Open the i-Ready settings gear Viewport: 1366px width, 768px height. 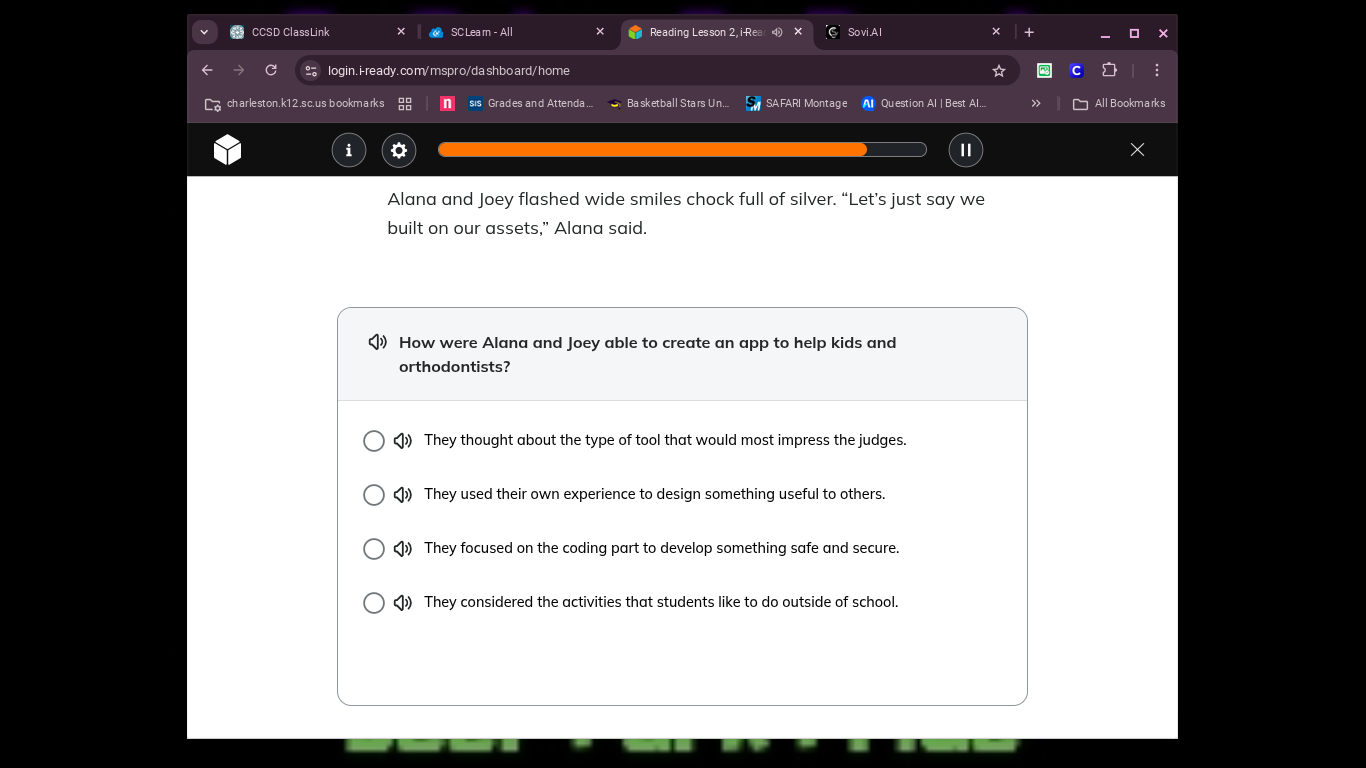pyautogui.click(x=399, y=150)
